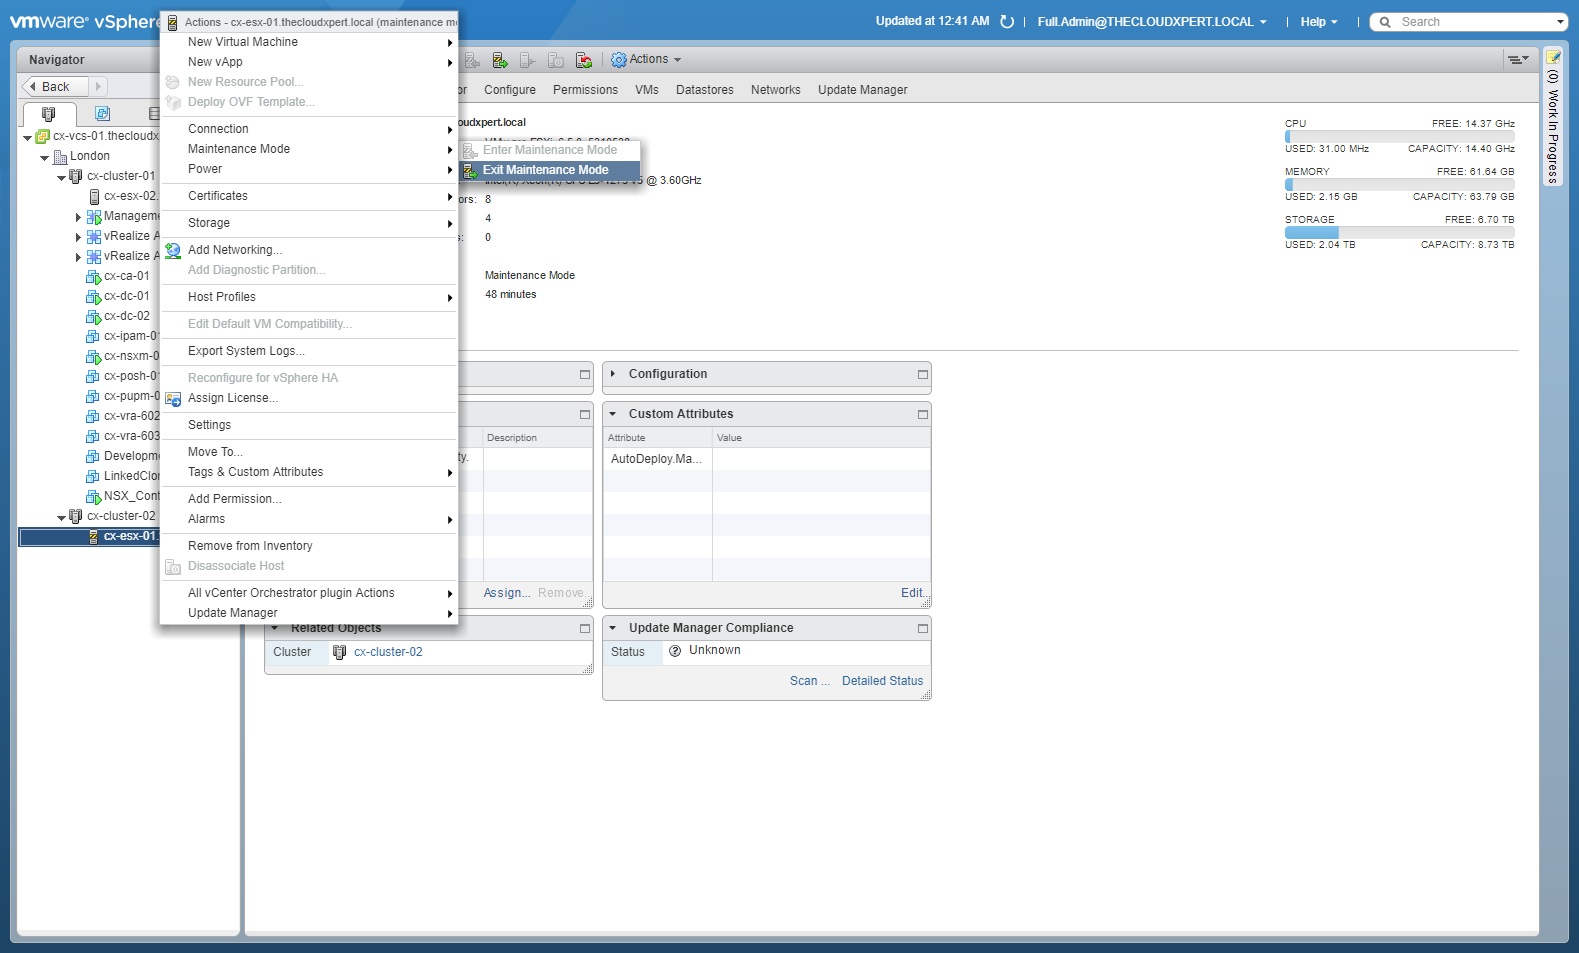Open the VMs and Templates navigator tab icon
The height and width of the screenshot is (953, 1579).
pyautogui.click(x=102, y=114)
